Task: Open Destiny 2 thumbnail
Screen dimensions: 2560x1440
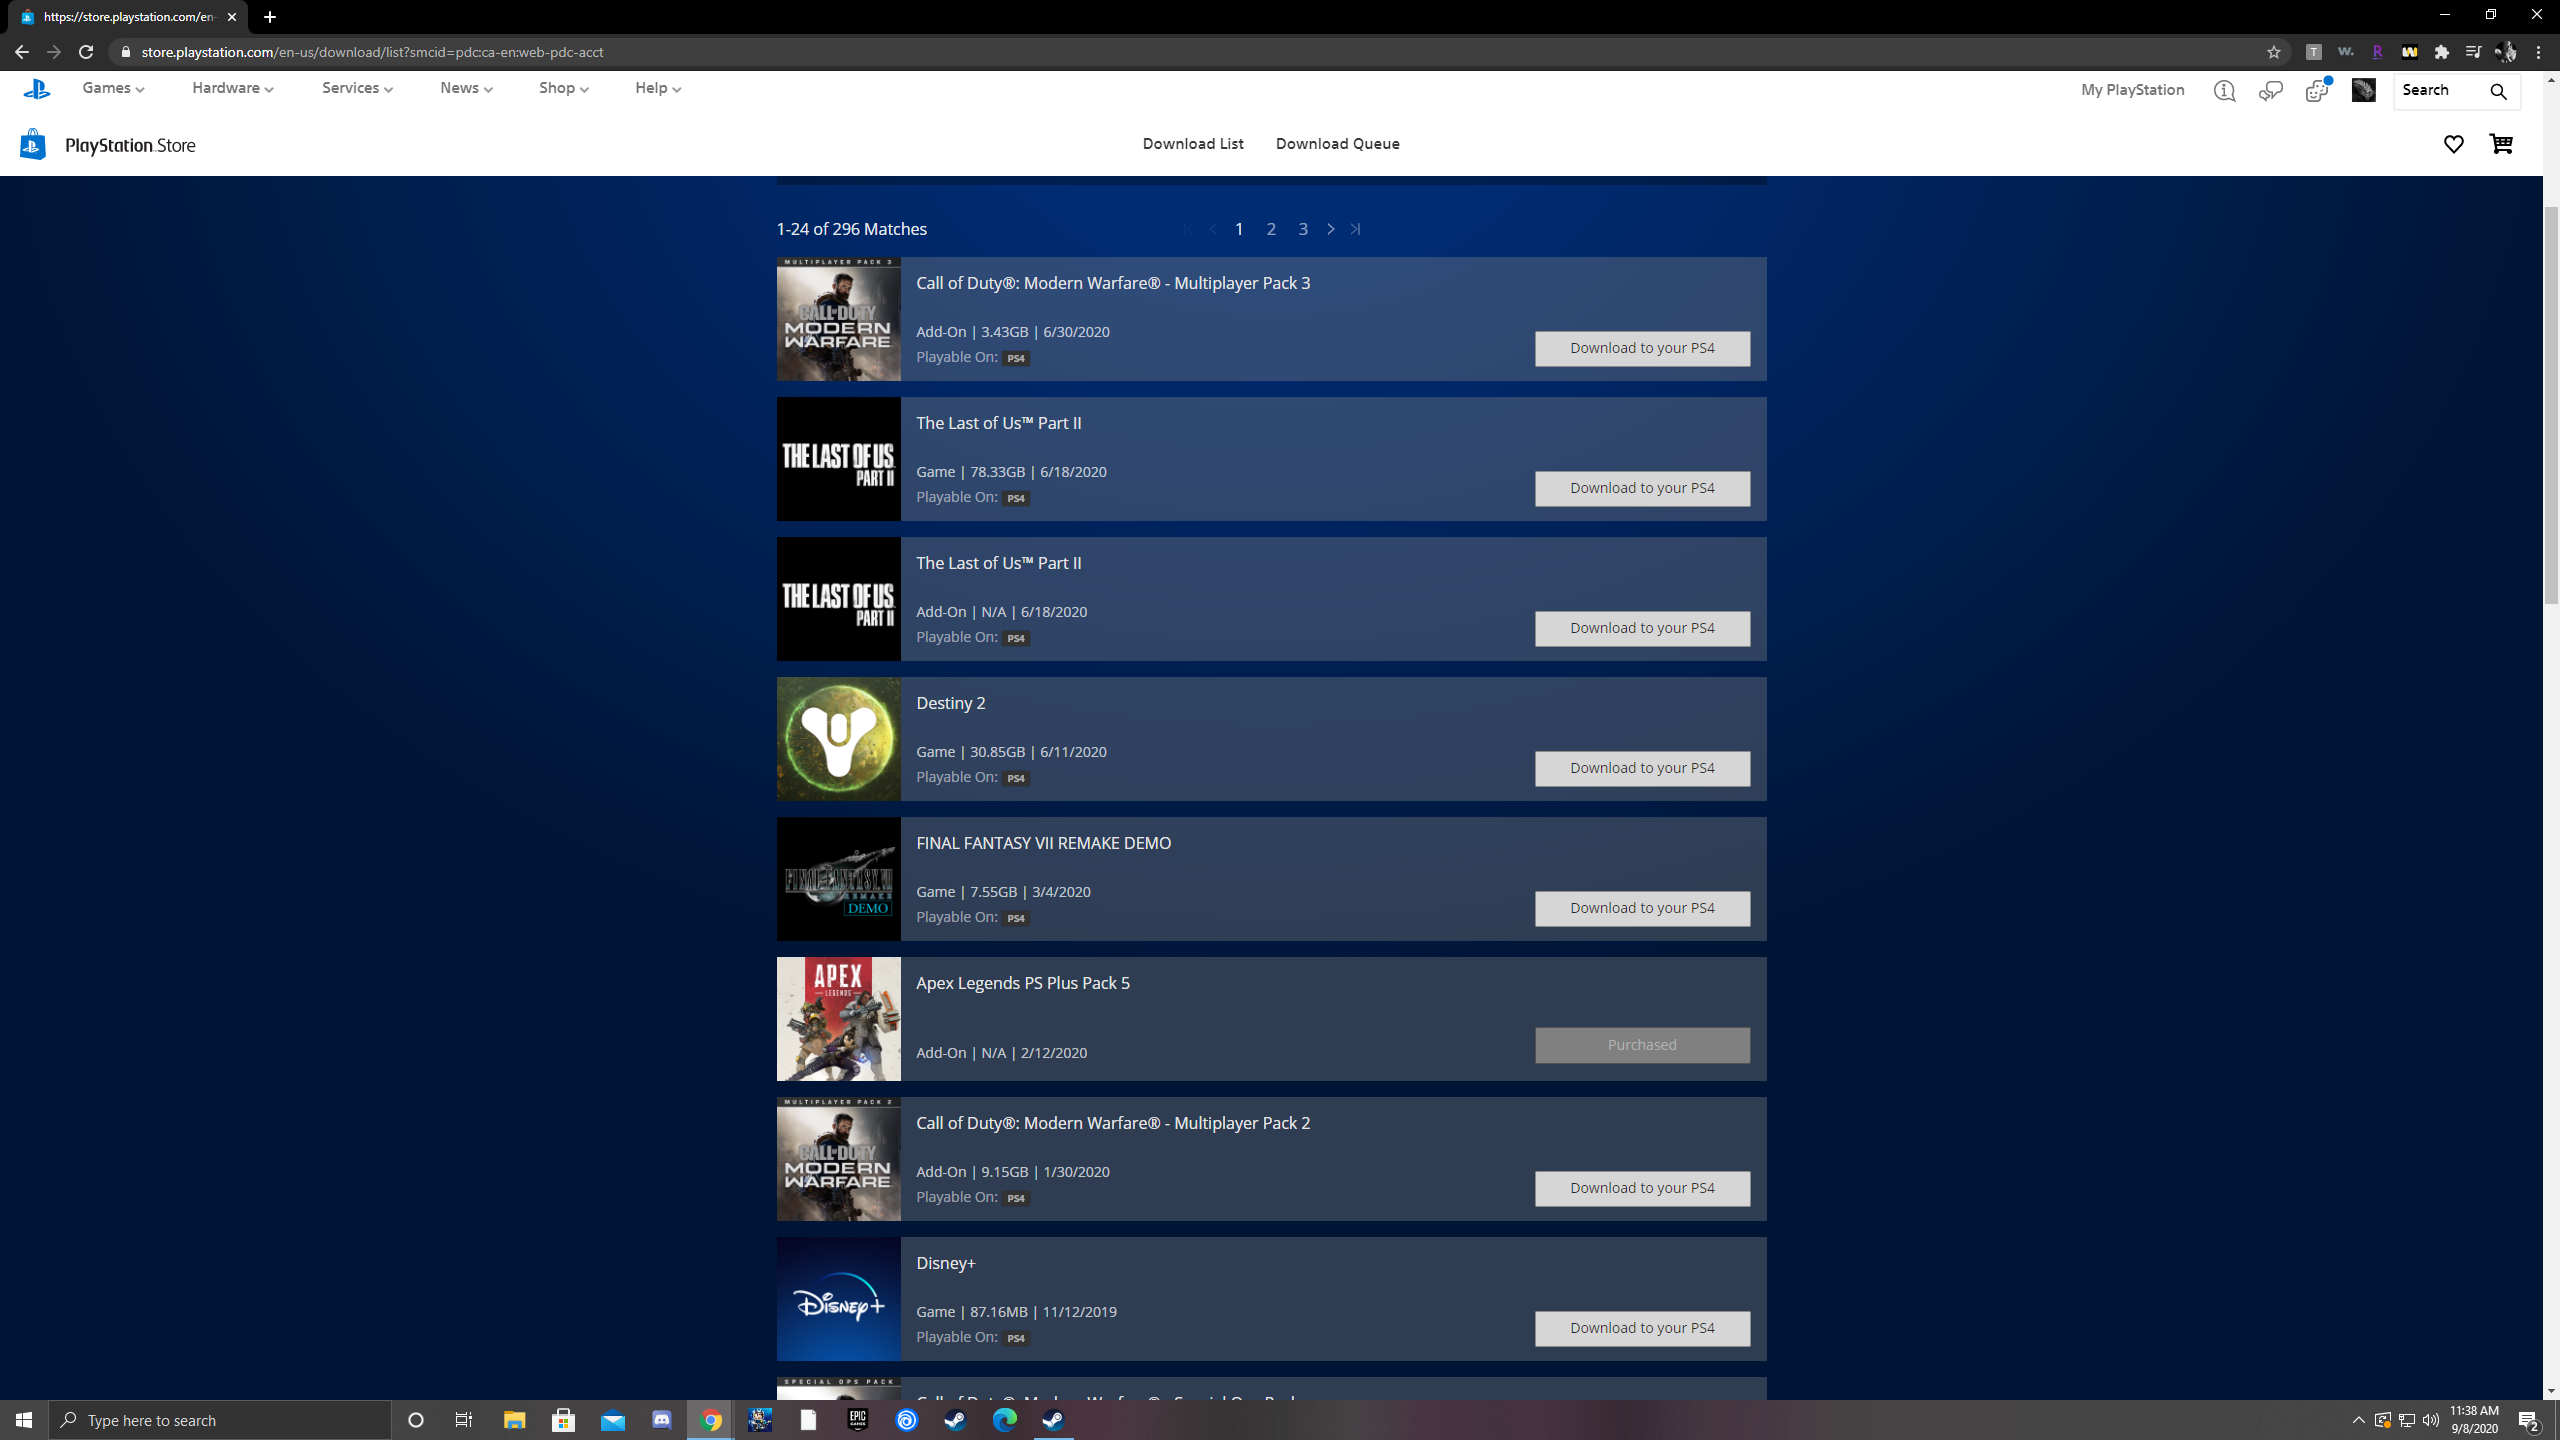Action: click(x=838, y=739)
